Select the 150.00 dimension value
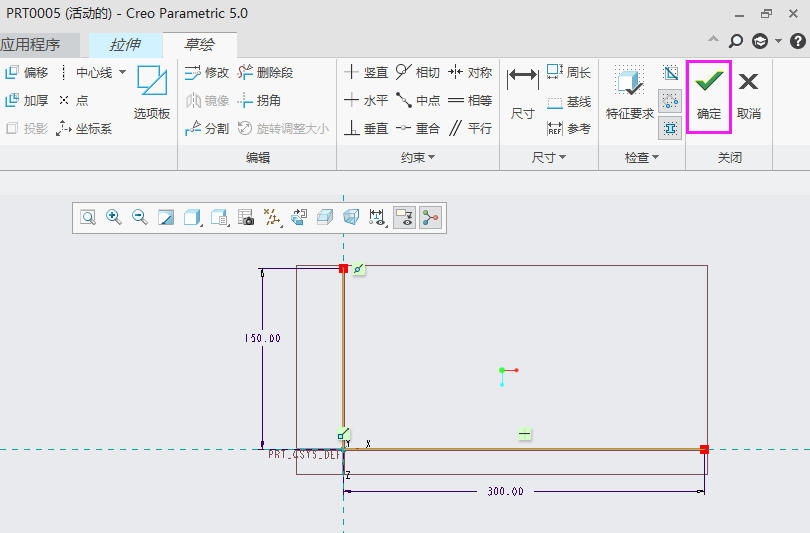 tap(262, 338)
